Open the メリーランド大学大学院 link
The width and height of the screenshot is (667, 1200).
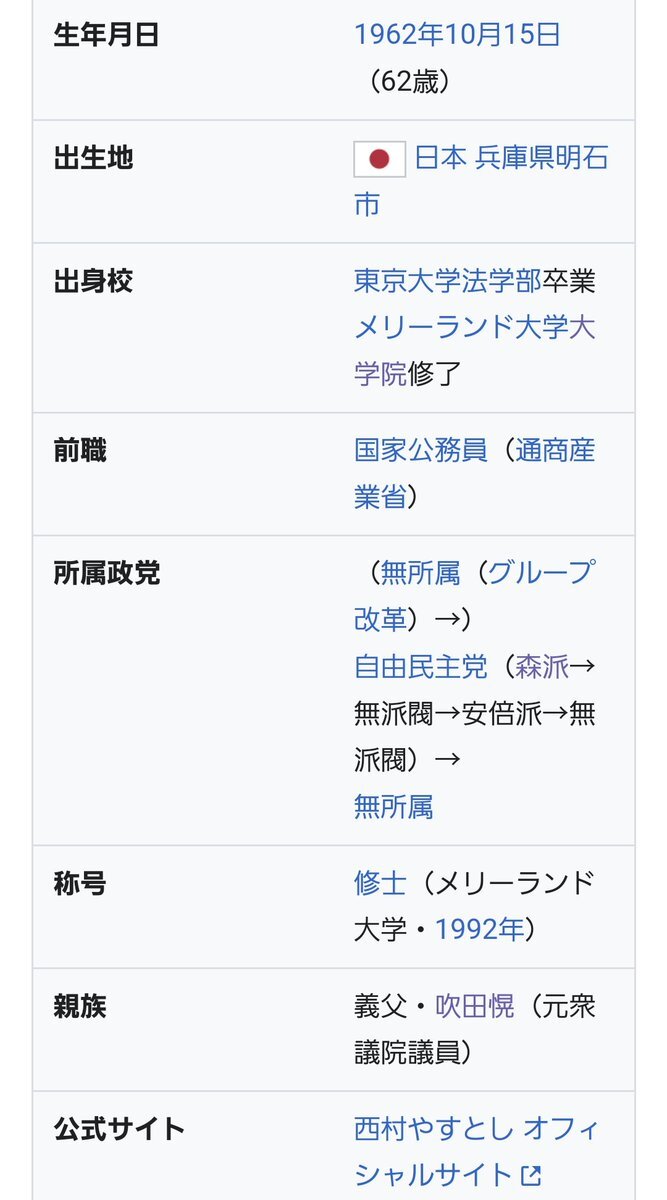click(x=475, y=351)
